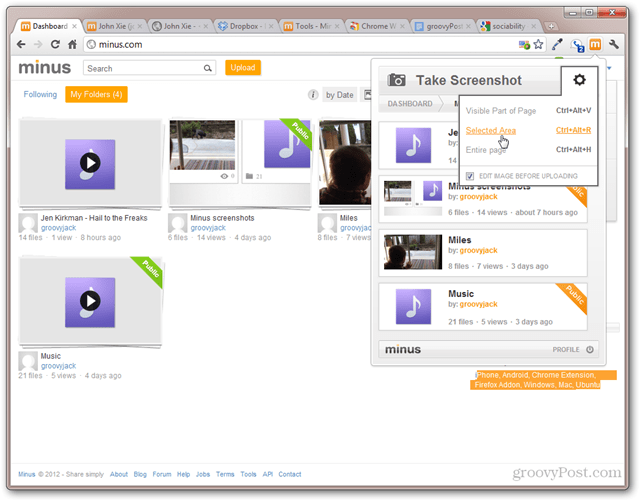Open the Minus extension icon in toolbar
This screenshot has height=501, width=640.
pyautogui.click(x=595, y=44)
